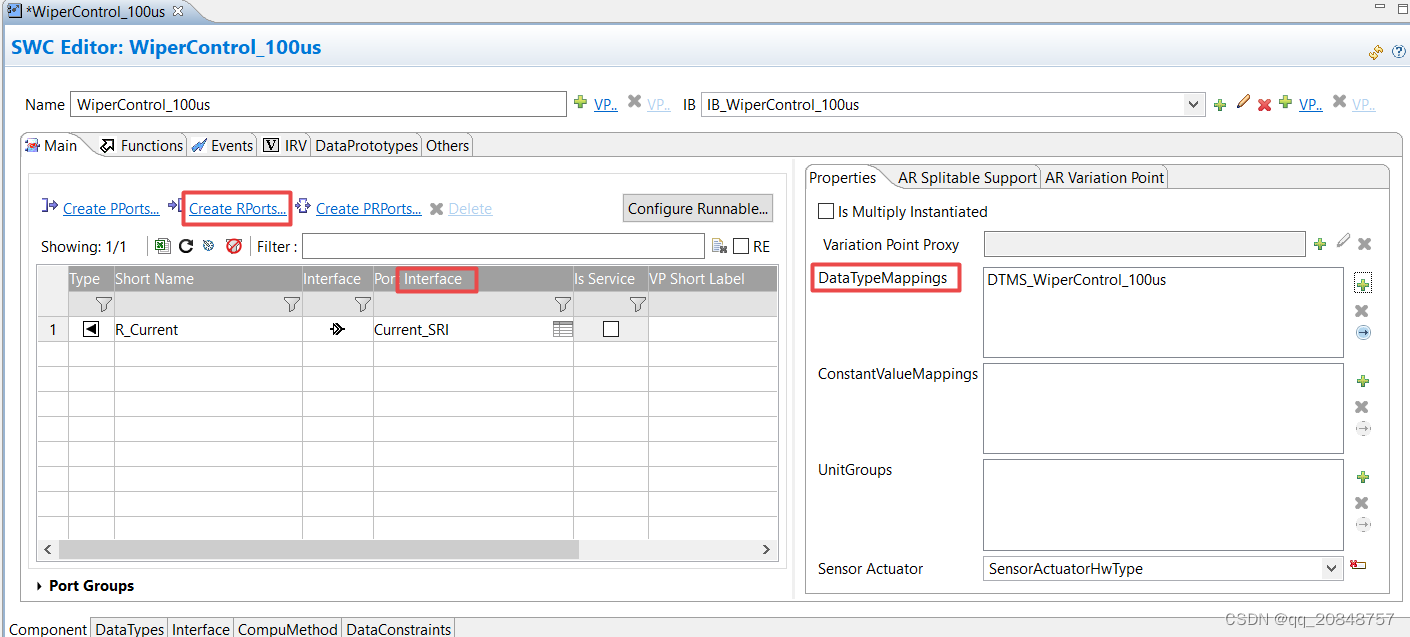Image resolution: width=1410 pixels, height=637 pixels.
Task: Toggle the RE checkbox next to Filter
Action: [741, 246]
